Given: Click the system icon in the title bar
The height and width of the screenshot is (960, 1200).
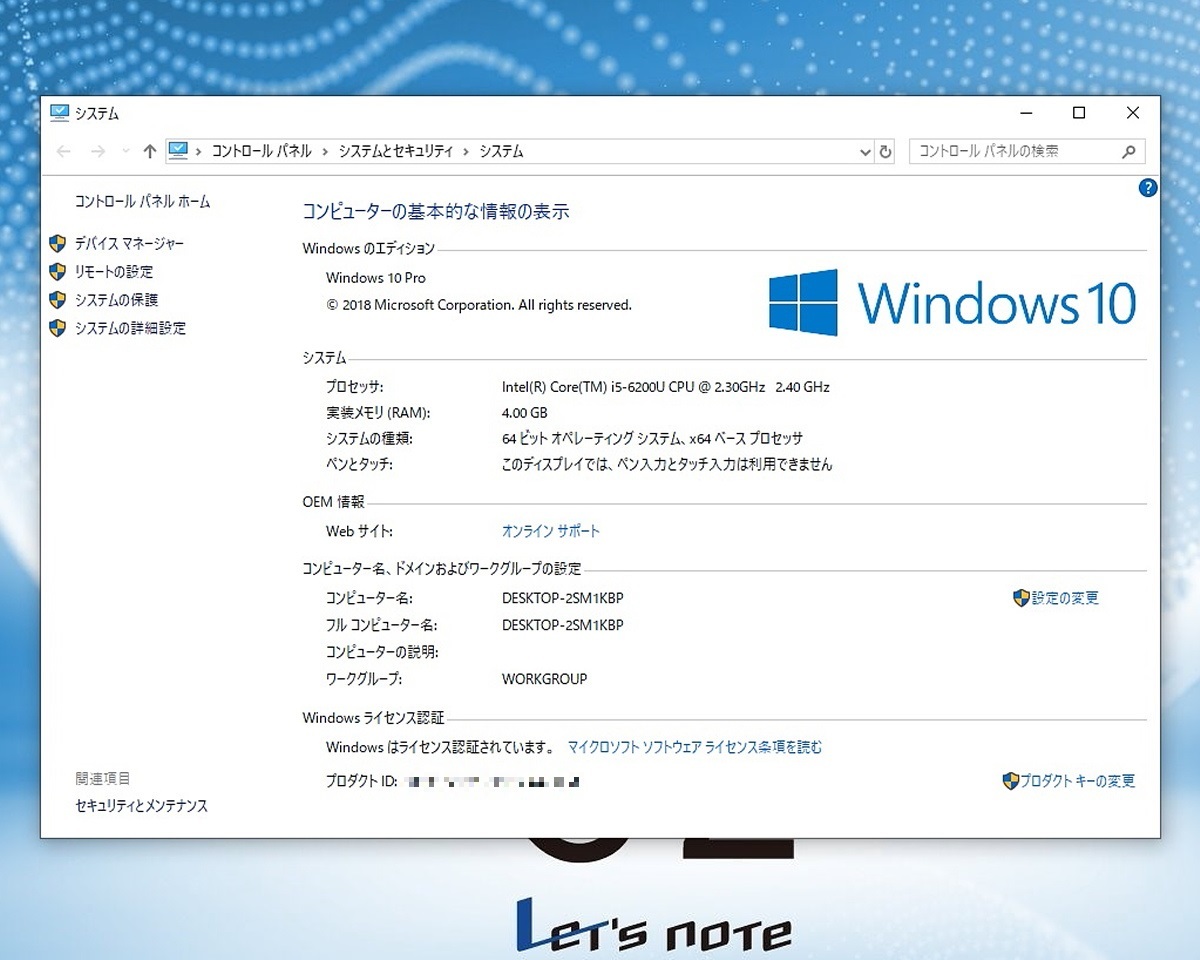Looking at the screenshot, I should tap(59, 113).
